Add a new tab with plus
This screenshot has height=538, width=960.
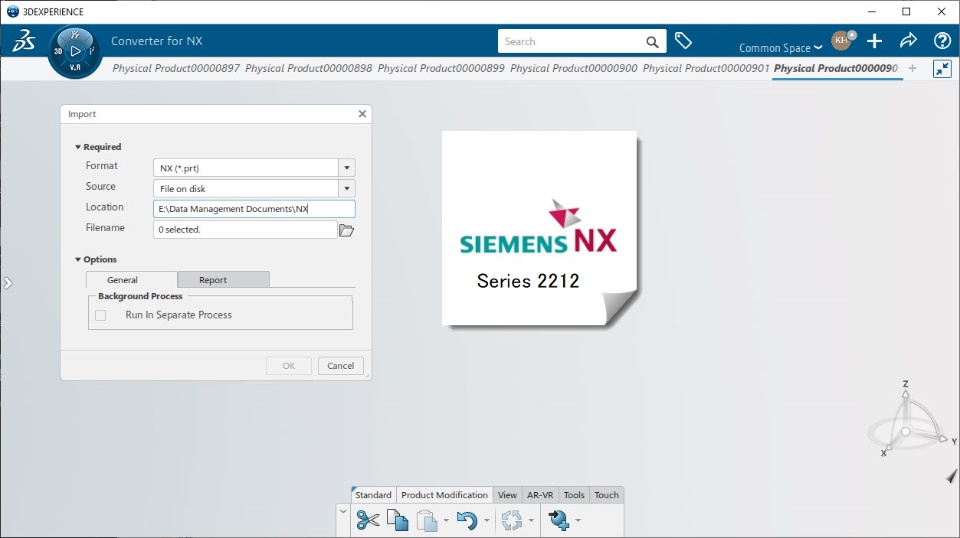(912, 69)
